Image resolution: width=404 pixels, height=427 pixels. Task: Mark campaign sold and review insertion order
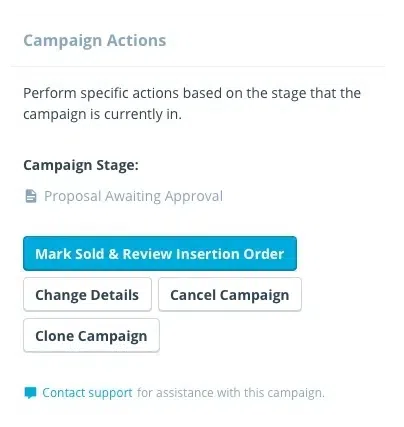pyautogui.click(x=160, y=254)
